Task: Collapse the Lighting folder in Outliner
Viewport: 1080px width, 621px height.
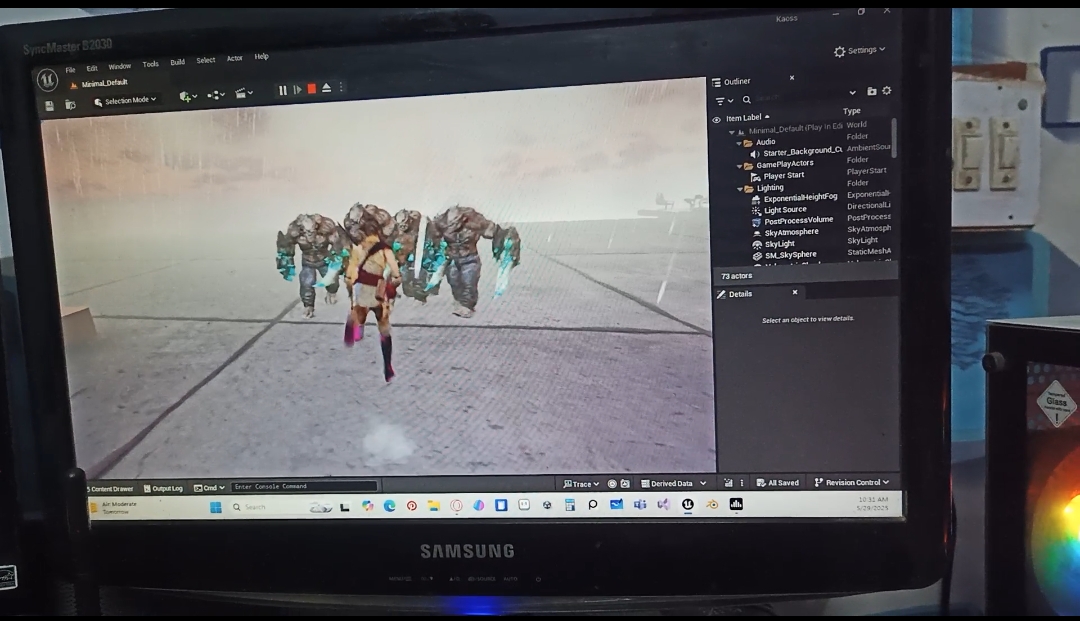Action: 739,188
